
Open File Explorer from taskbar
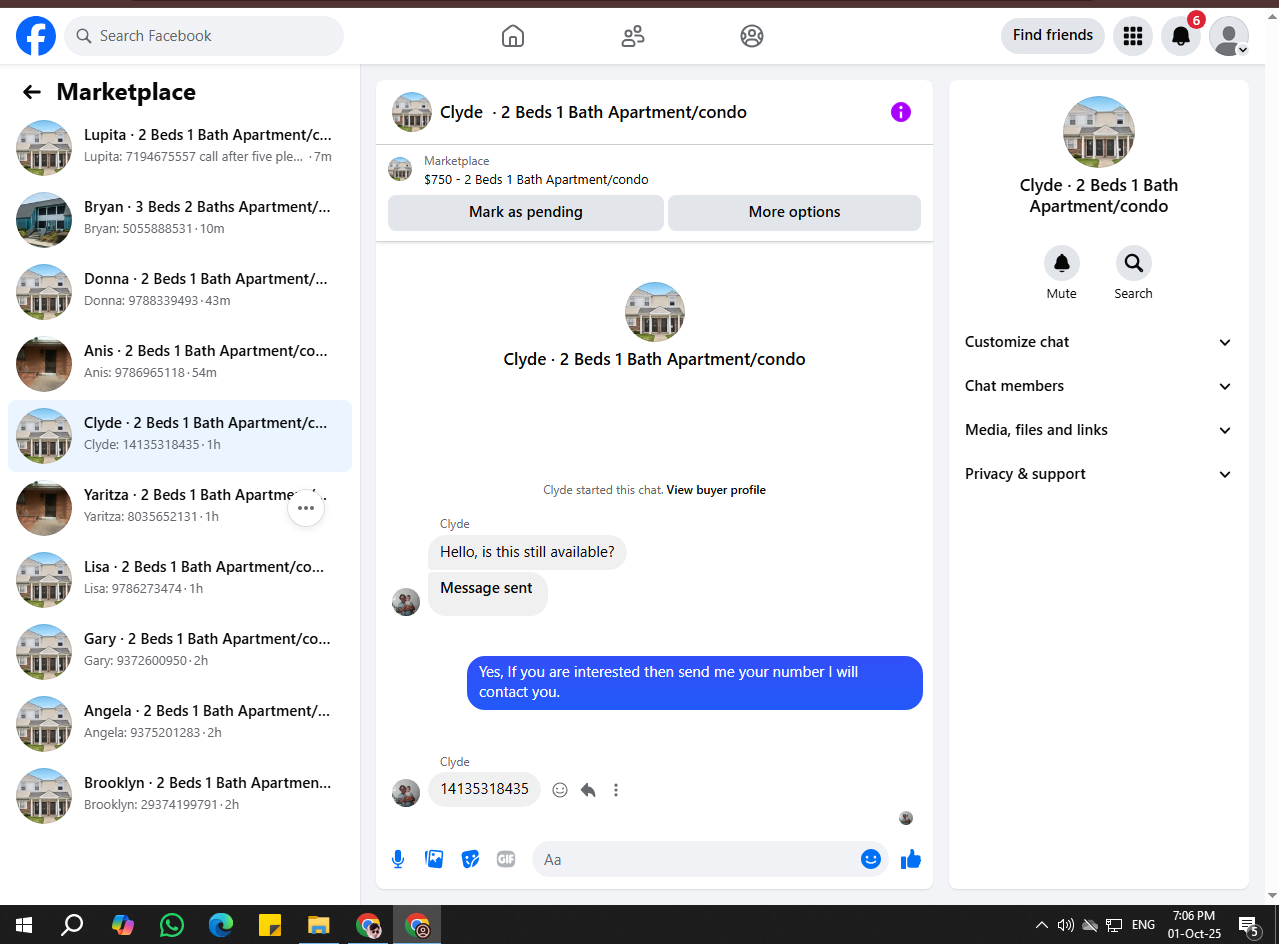(319, 925)
